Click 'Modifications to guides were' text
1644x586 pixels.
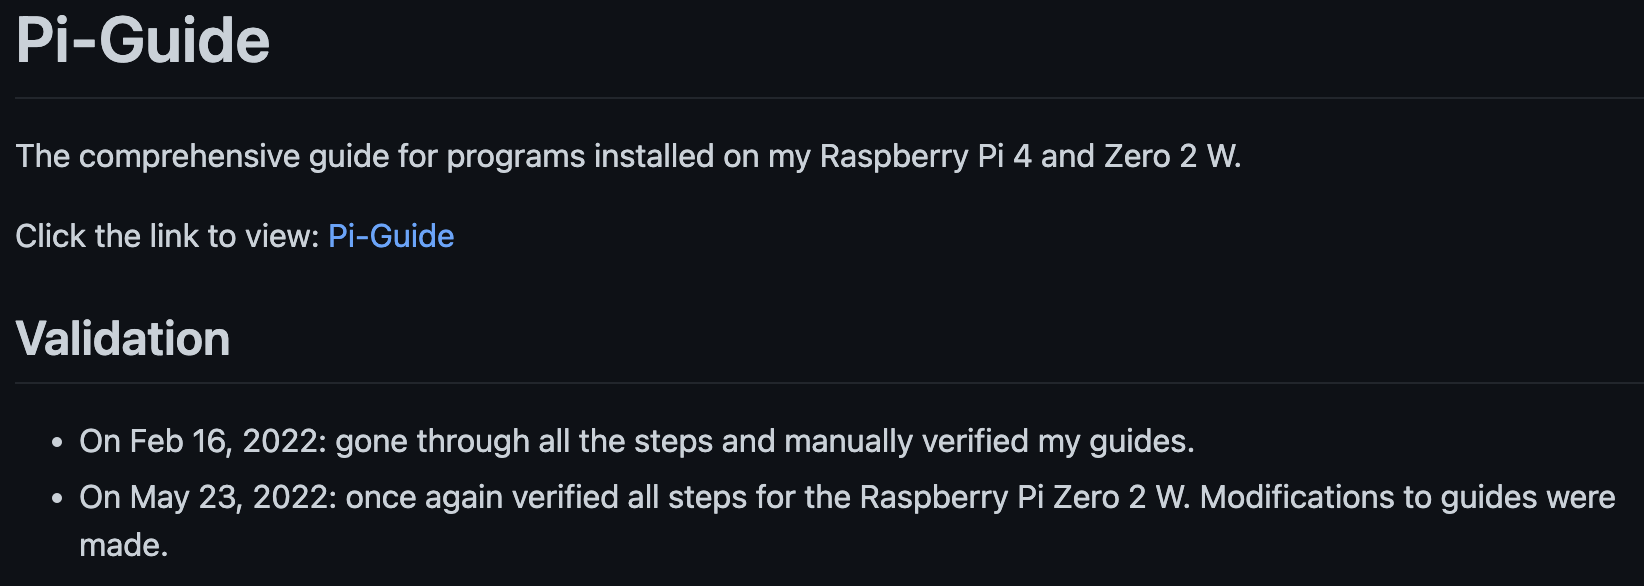1408,498
